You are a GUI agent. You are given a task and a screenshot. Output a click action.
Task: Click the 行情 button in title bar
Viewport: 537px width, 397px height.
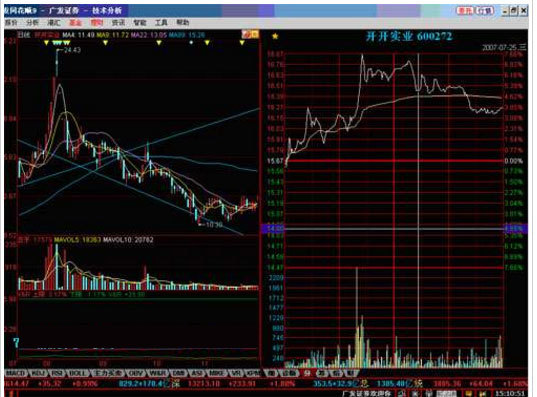tap(485, 11)
